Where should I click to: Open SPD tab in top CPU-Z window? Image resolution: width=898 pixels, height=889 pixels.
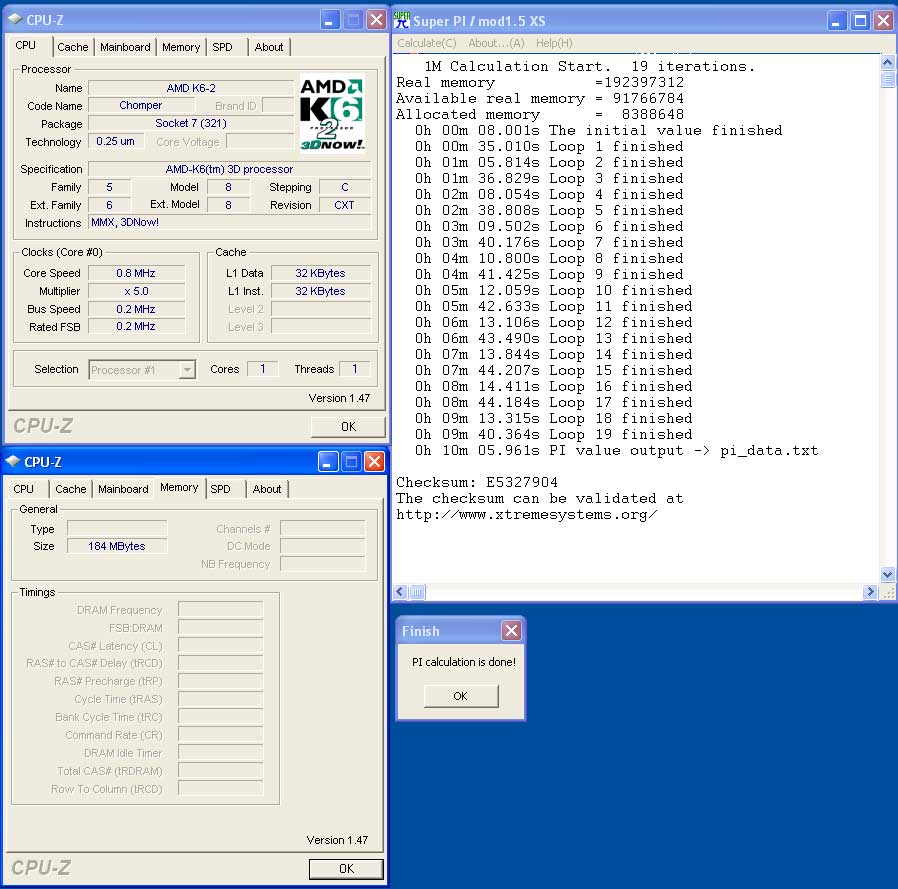(x=222, y=47)
